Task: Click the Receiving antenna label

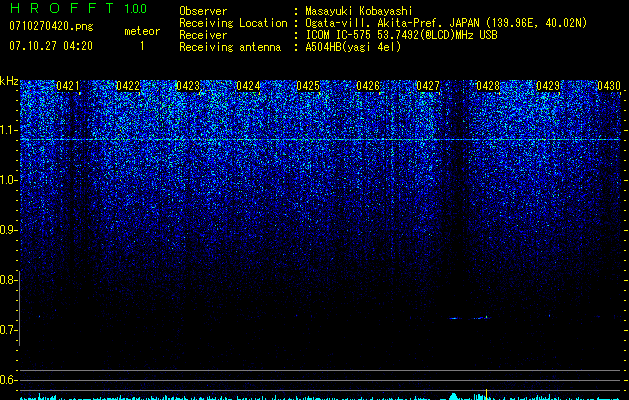Action: (230, 47)
